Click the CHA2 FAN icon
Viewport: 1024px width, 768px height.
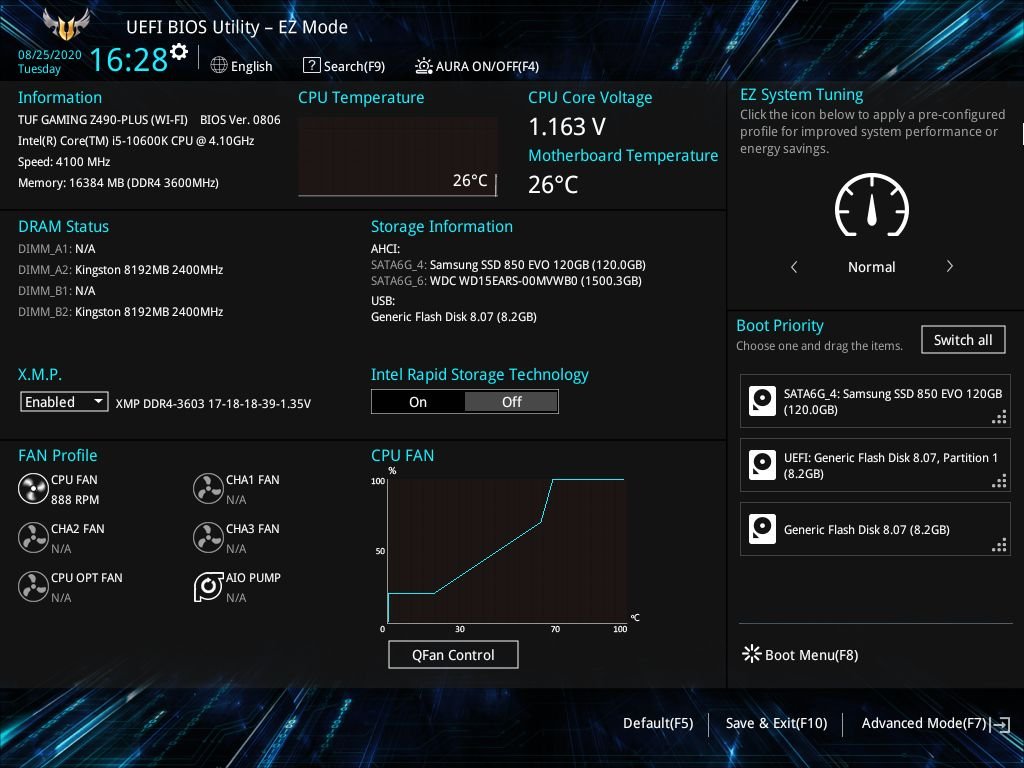pos(33,537)
